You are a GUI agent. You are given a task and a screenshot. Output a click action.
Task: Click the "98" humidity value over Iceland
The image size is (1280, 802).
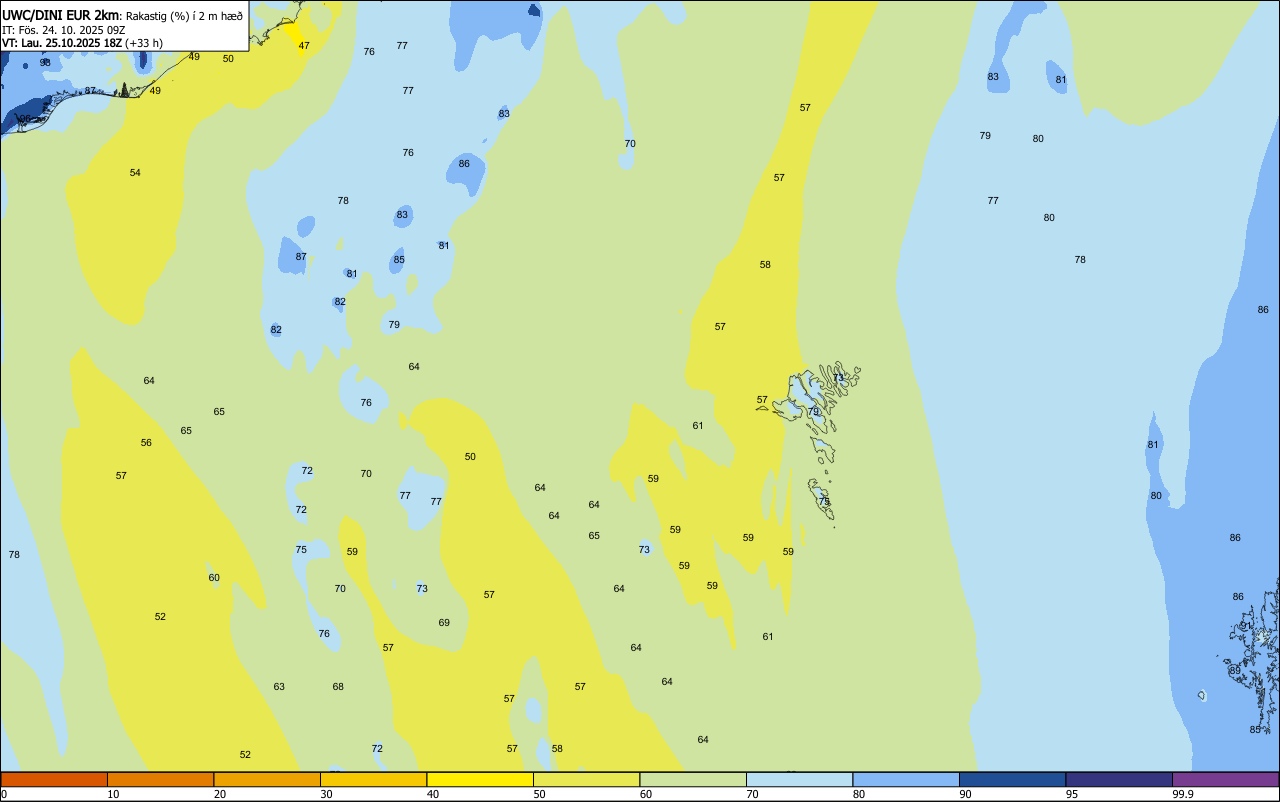45,63
